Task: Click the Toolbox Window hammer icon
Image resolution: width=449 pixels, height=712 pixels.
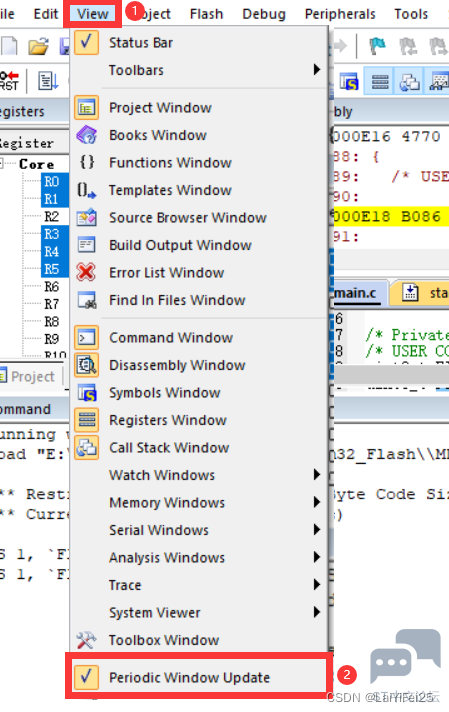Action: [86, 640]
